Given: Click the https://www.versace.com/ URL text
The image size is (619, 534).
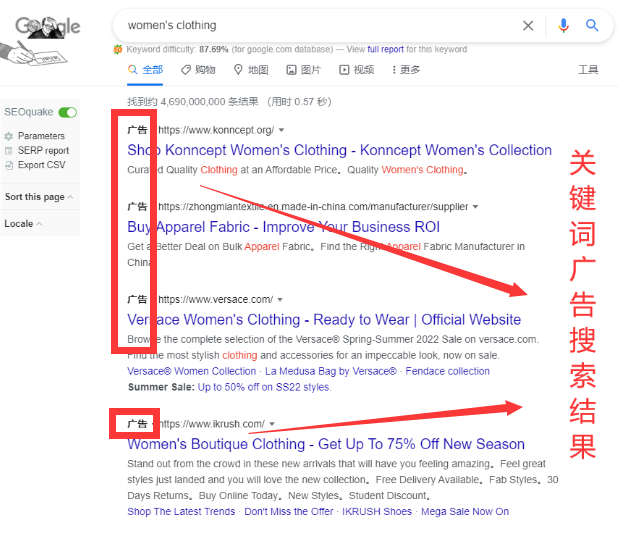Looking at the screenshot, I should pyautogui.click(x=216, y=300).
